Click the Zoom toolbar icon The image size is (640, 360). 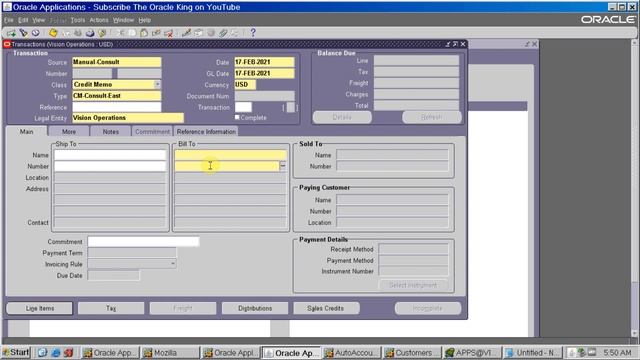point(199,33)
